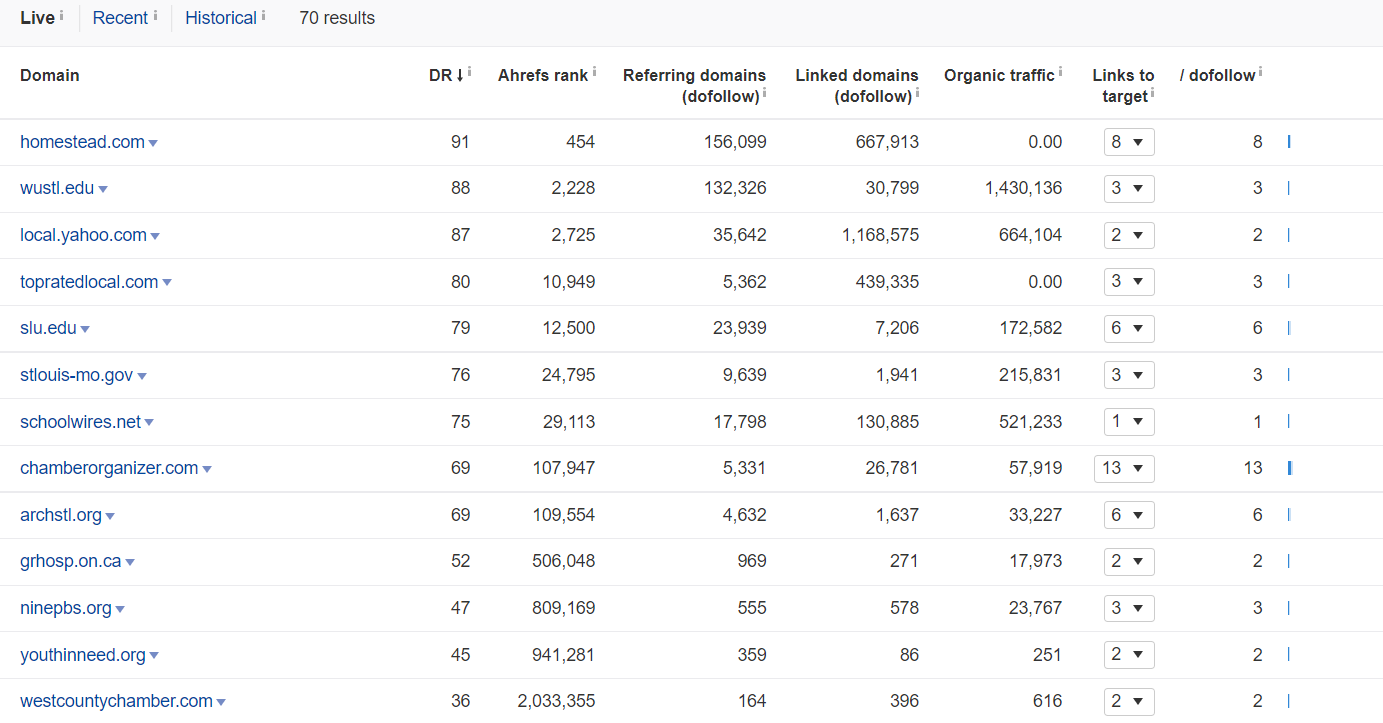Expand the caret menu beside topratedlocal.com

point(167,284)
